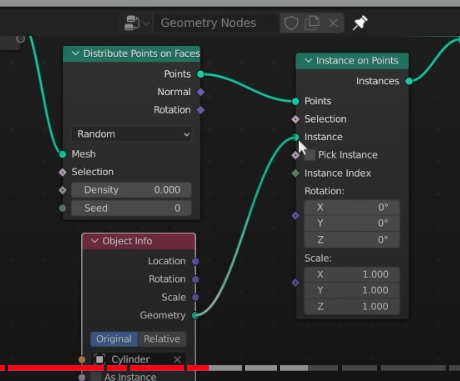This screenshot has height=381, width=460.
Task: Click the Geometry output socket of Object Info
Action: pos(195,315)
